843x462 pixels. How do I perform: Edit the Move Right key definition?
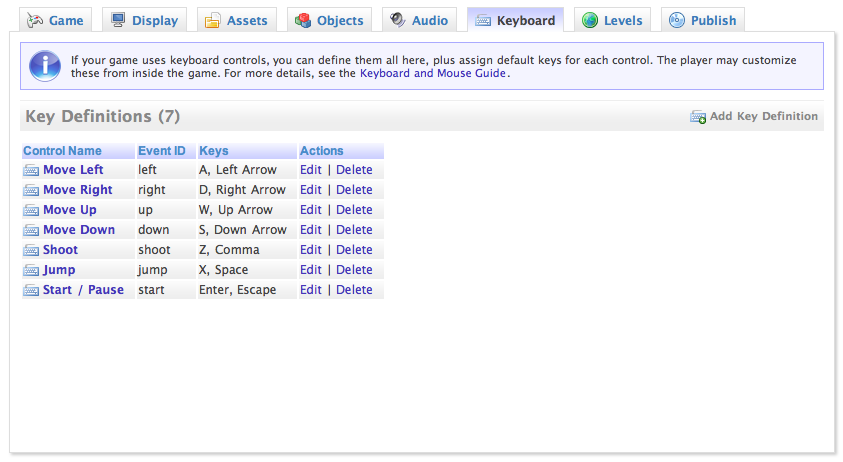[311, 190]
